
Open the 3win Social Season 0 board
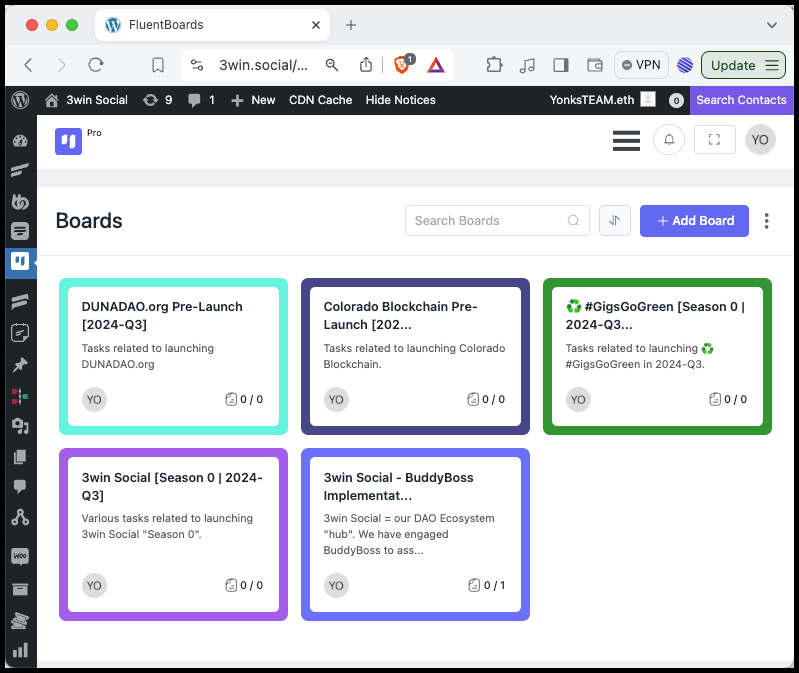coord(173,534)
